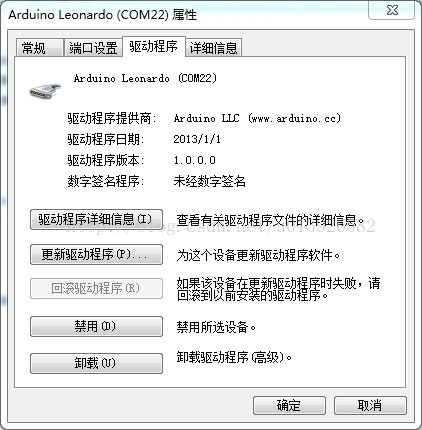Uninstall driver with 卸载(U) button
Screen dimensions: 422x430
[96, 363]
